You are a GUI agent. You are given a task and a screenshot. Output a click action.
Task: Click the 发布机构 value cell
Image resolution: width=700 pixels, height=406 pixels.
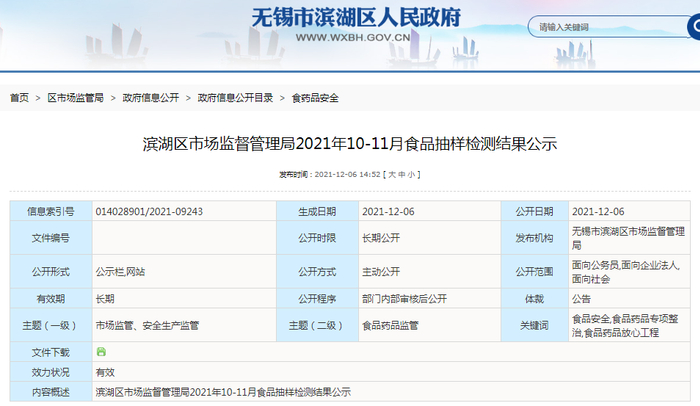point(629,238)
